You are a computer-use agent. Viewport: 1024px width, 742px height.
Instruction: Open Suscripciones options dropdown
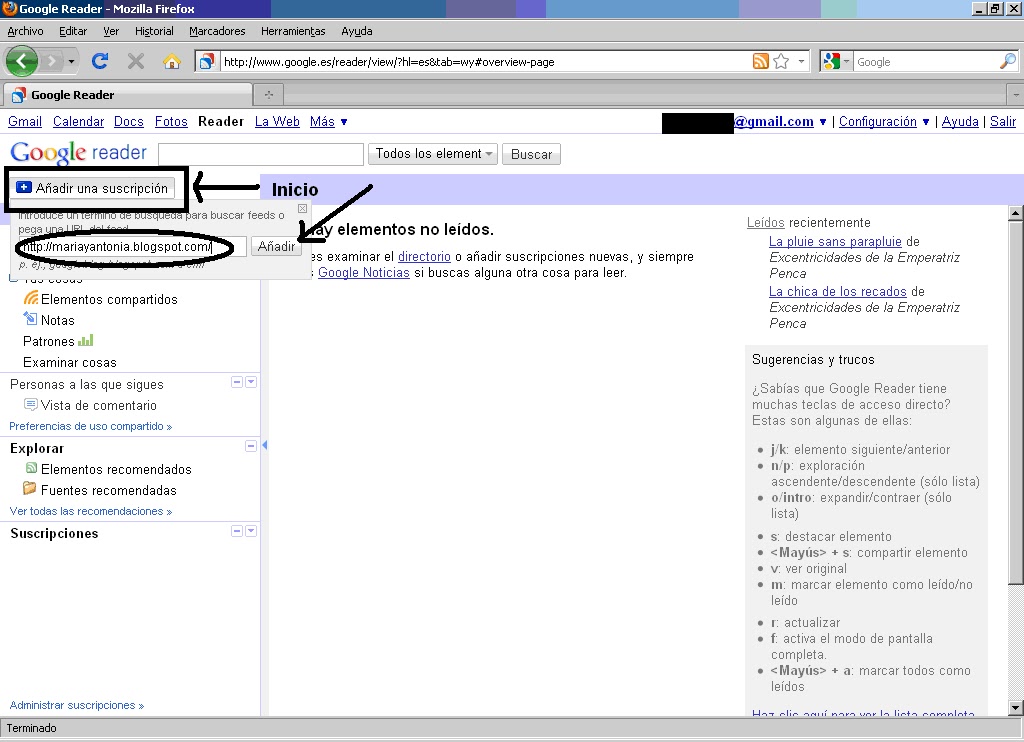tap(251, 531)
